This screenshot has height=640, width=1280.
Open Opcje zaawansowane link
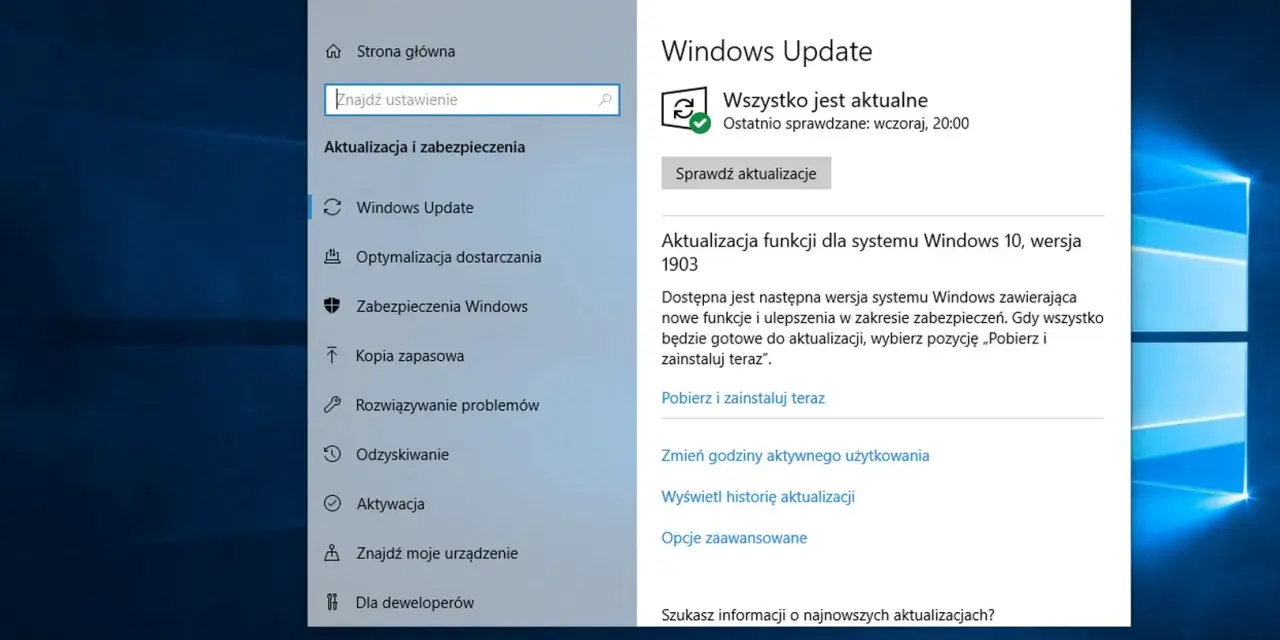pos(734,538)
